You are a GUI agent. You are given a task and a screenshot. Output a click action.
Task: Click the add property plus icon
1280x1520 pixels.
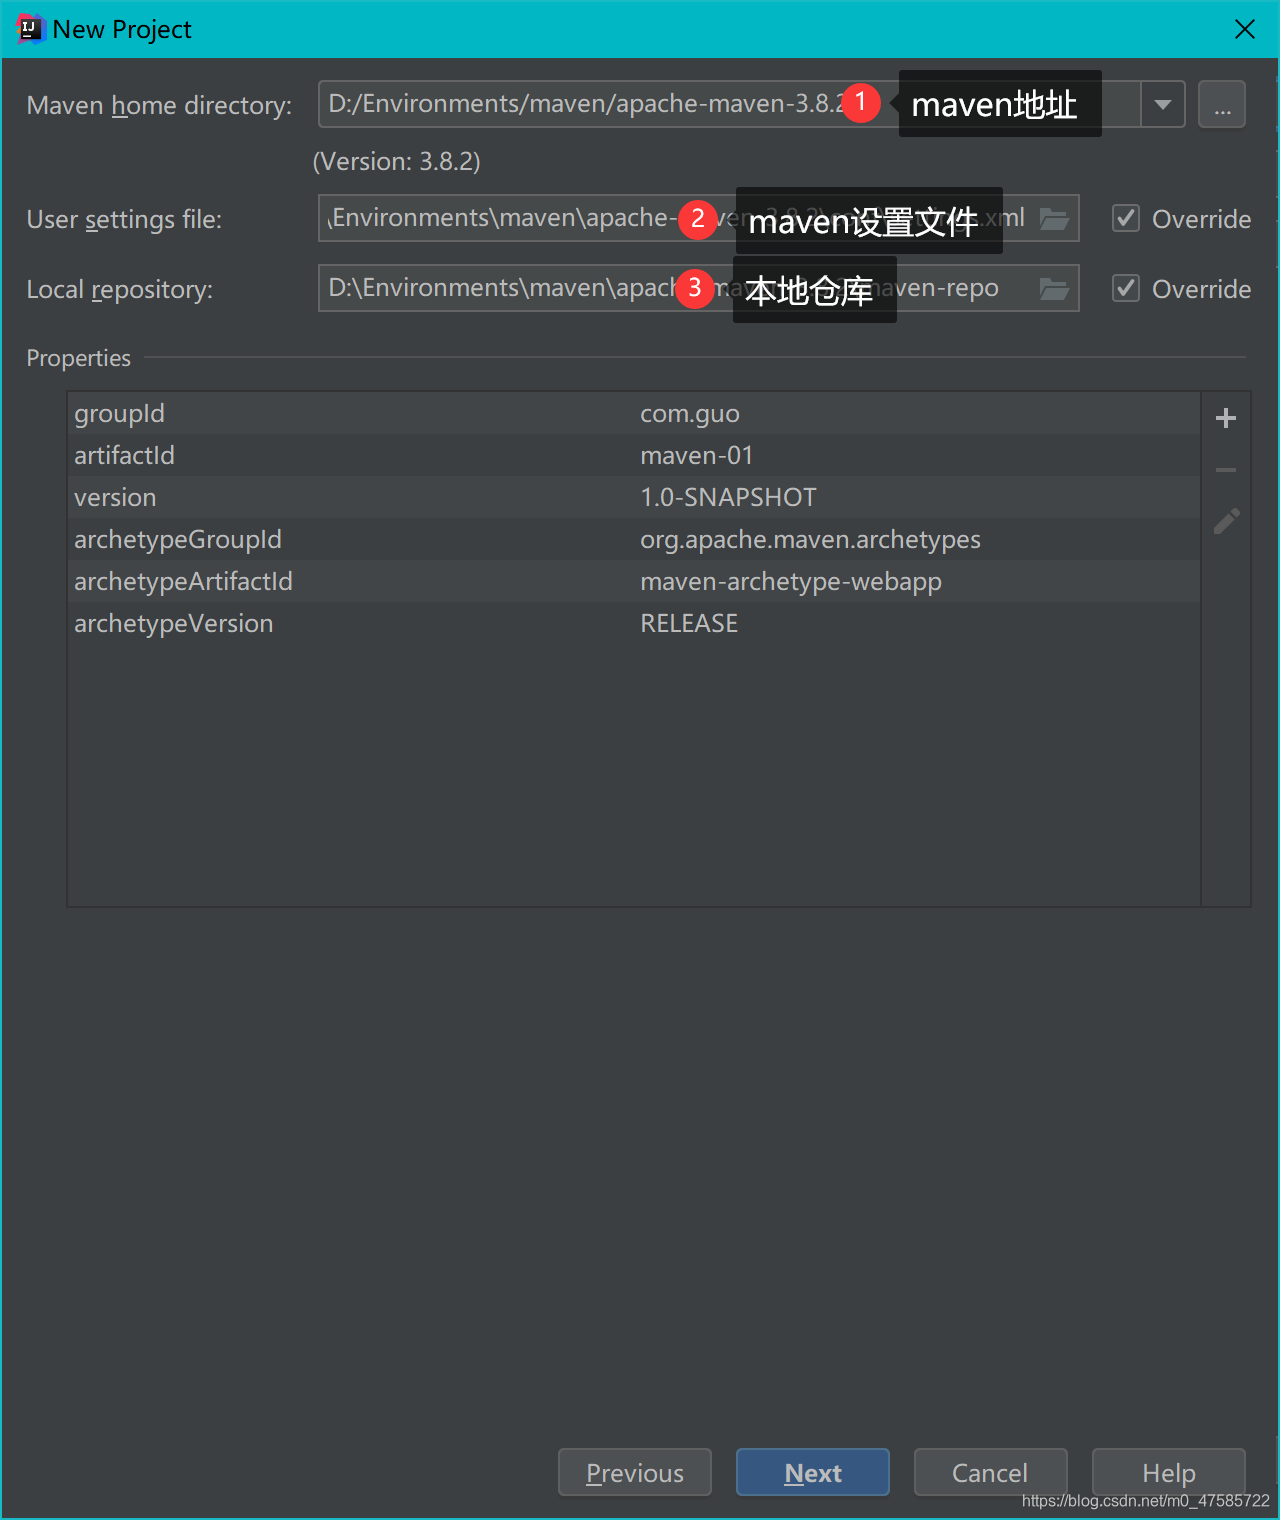[1226, 418]
